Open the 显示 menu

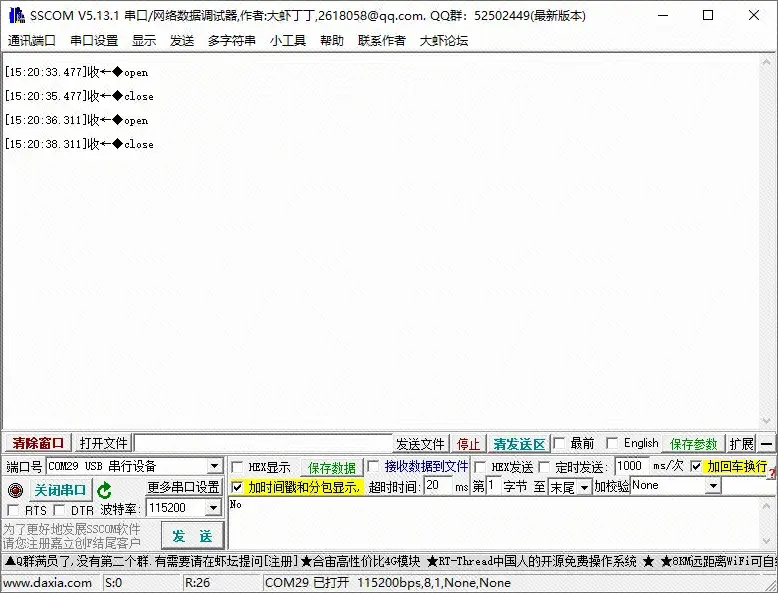pyautogui.click(x=144, y=40)
